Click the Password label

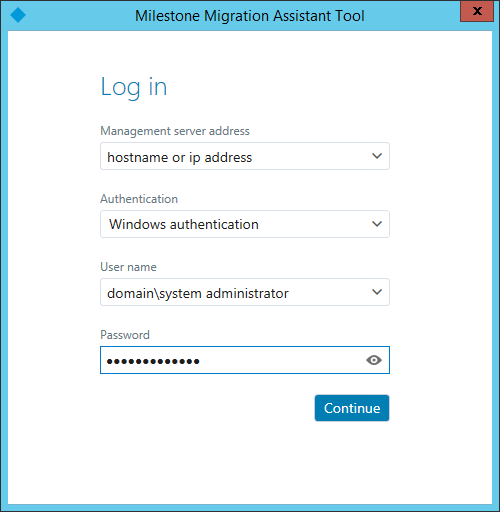125,335
